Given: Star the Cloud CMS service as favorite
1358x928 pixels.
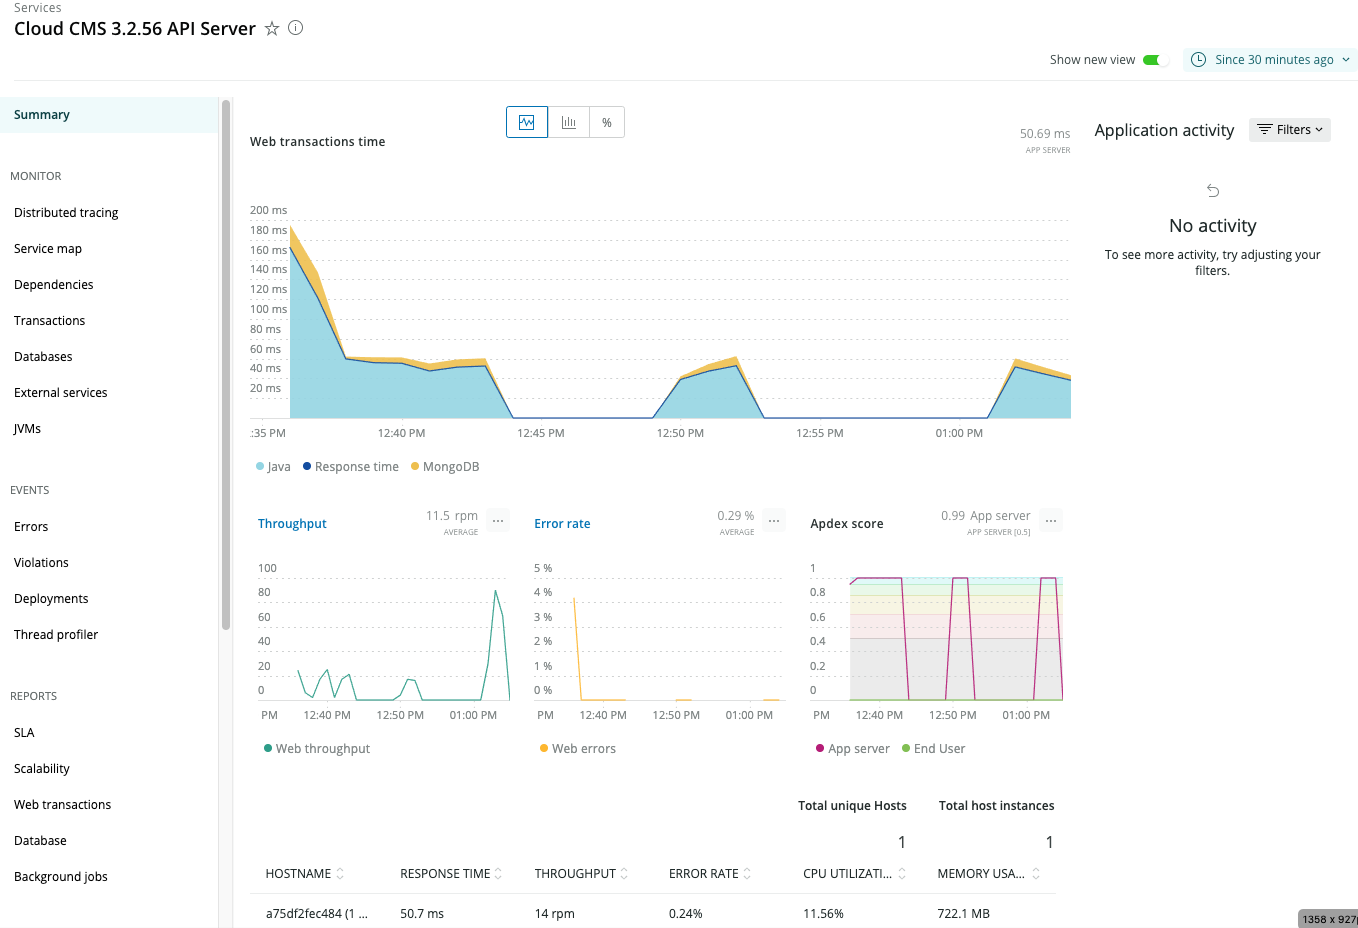Looking at the screenshot, I should 272,29.
